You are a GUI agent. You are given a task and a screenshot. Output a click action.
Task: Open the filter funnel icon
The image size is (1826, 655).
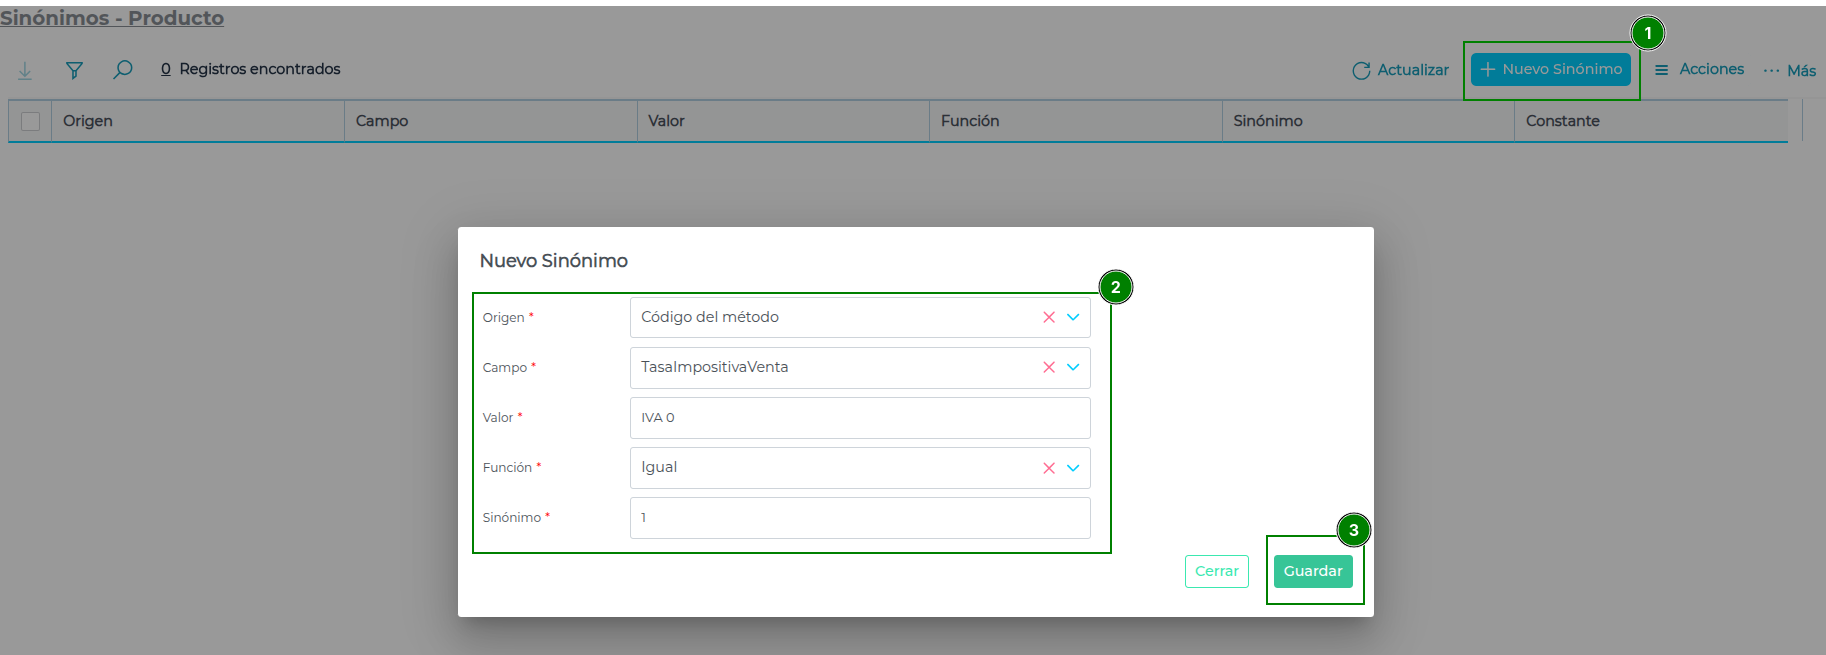[x=74, y=70]
